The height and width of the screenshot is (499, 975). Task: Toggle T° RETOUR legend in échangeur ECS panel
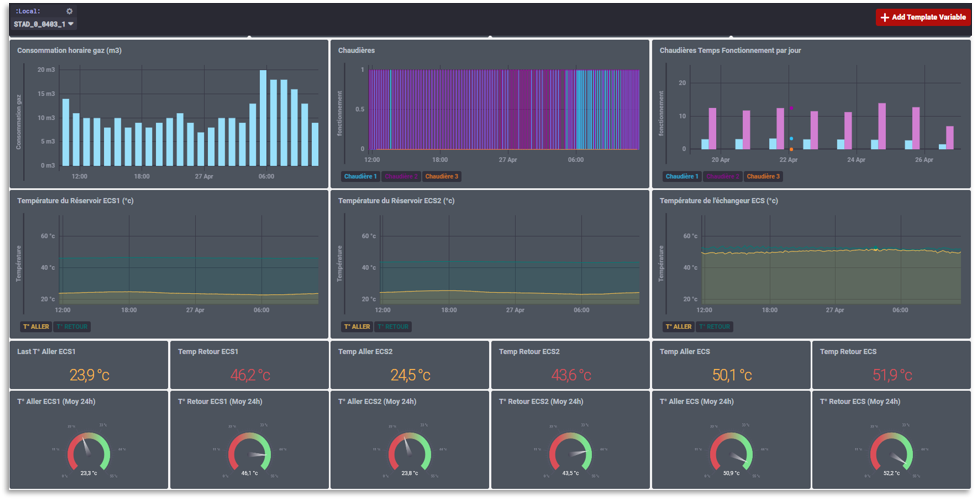coord(714,327)
